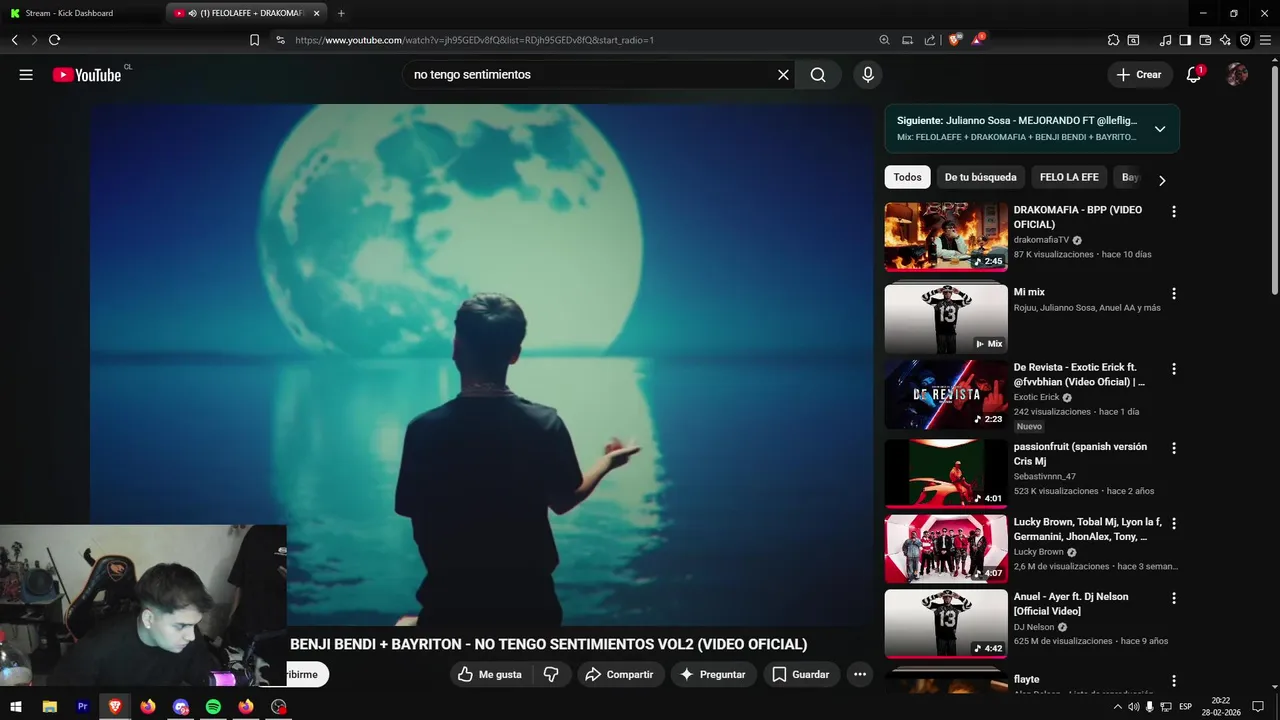The height and width of the screenshot is (720, 1280).
Task: Show more filter chips with arrow
Action: 1162,181
